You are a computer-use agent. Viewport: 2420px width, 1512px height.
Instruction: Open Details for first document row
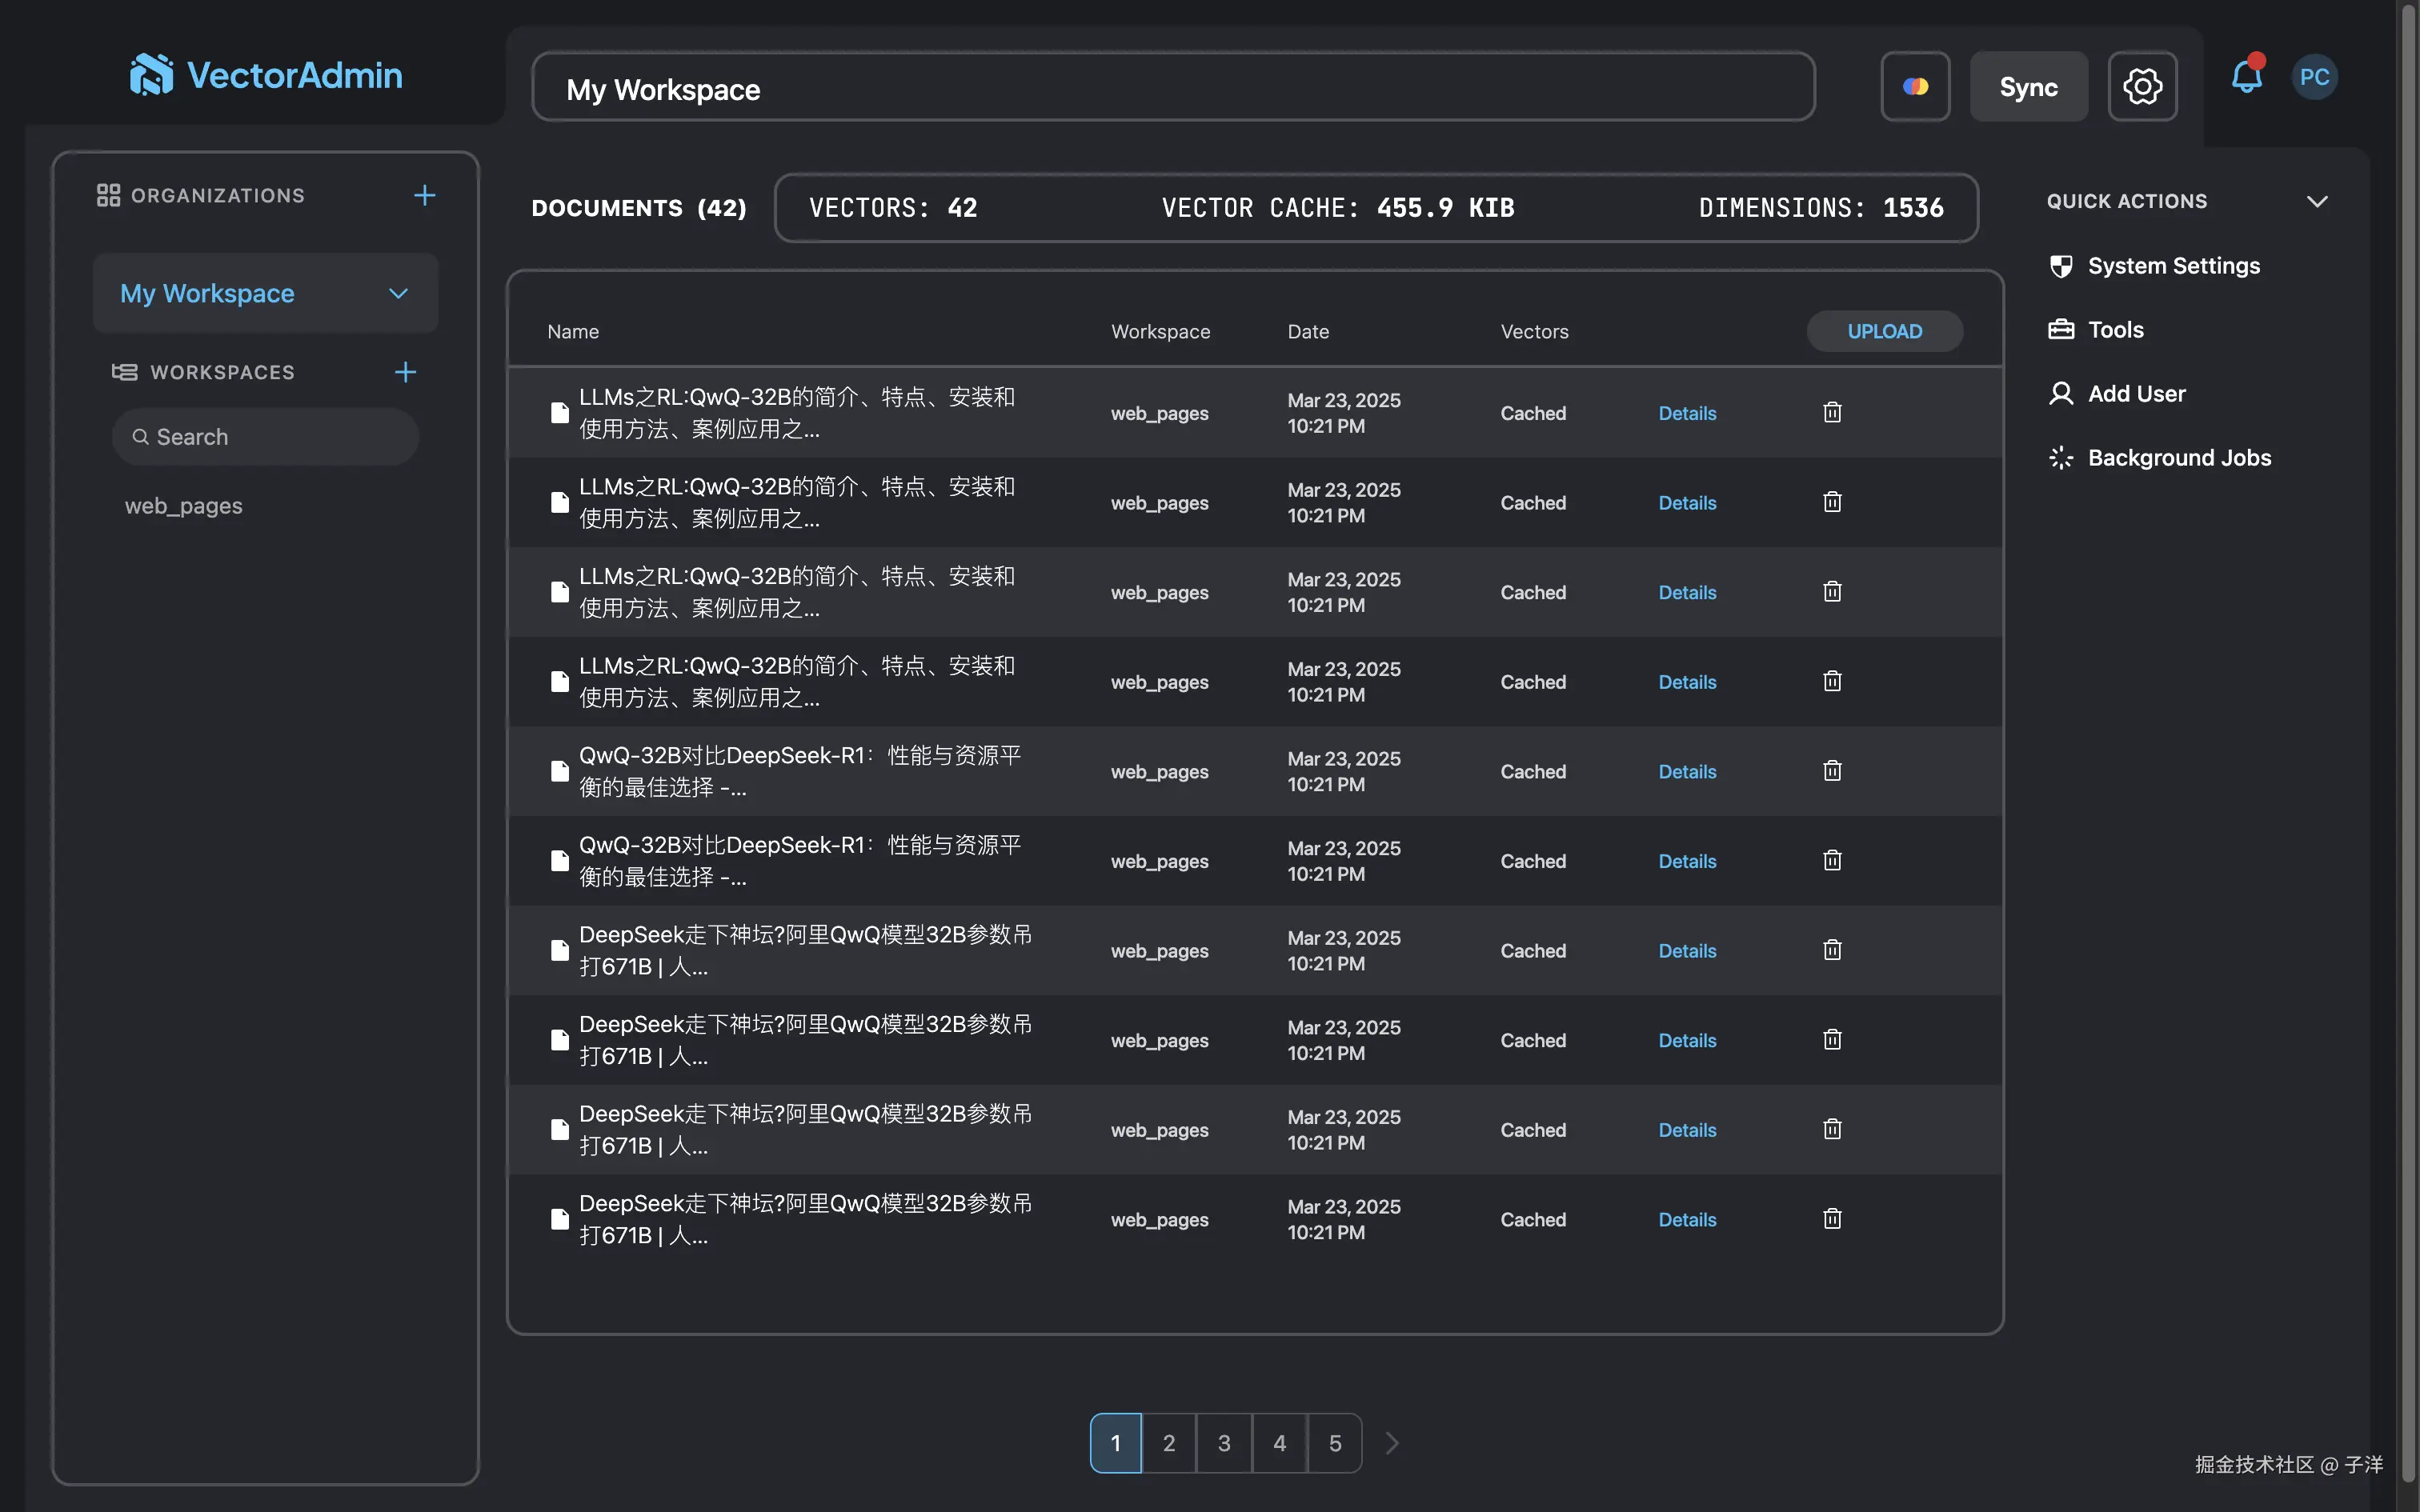pos(1687,413)
